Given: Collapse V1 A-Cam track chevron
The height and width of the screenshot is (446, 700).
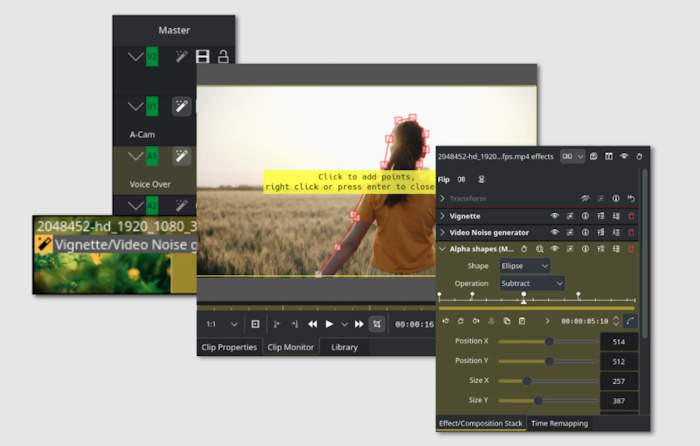Looking at the screenshot, I should [135, 106].
